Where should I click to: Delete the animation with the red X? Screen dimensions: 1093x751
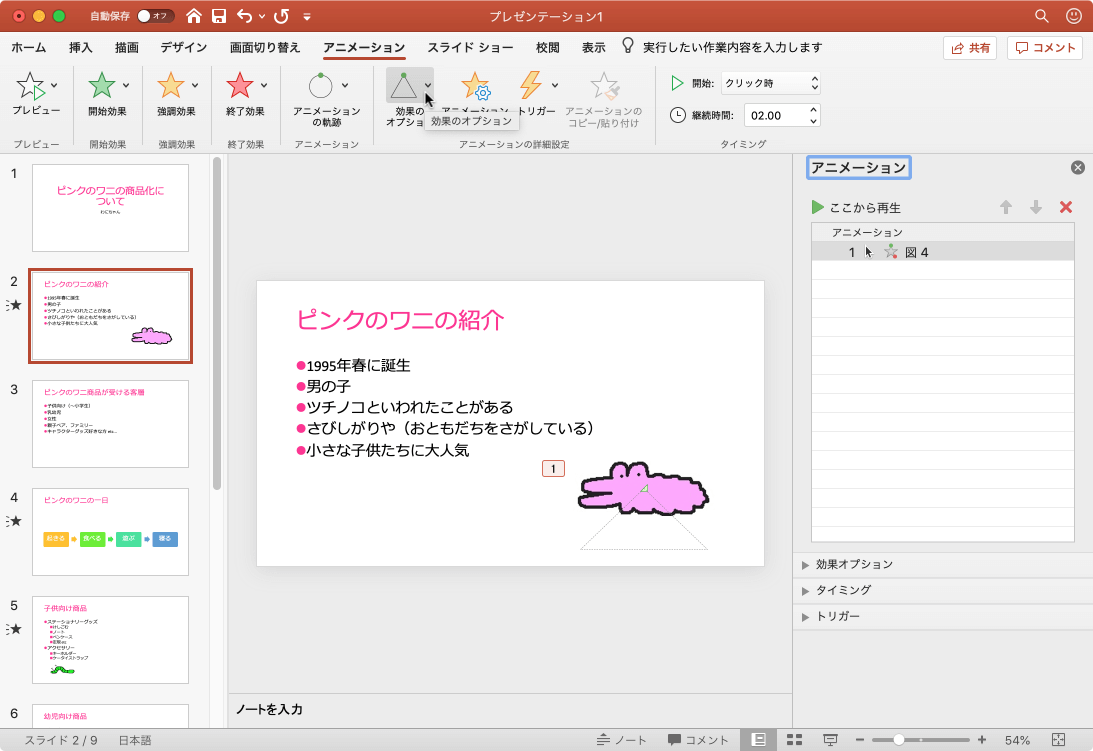click(x=1065, y=207)
